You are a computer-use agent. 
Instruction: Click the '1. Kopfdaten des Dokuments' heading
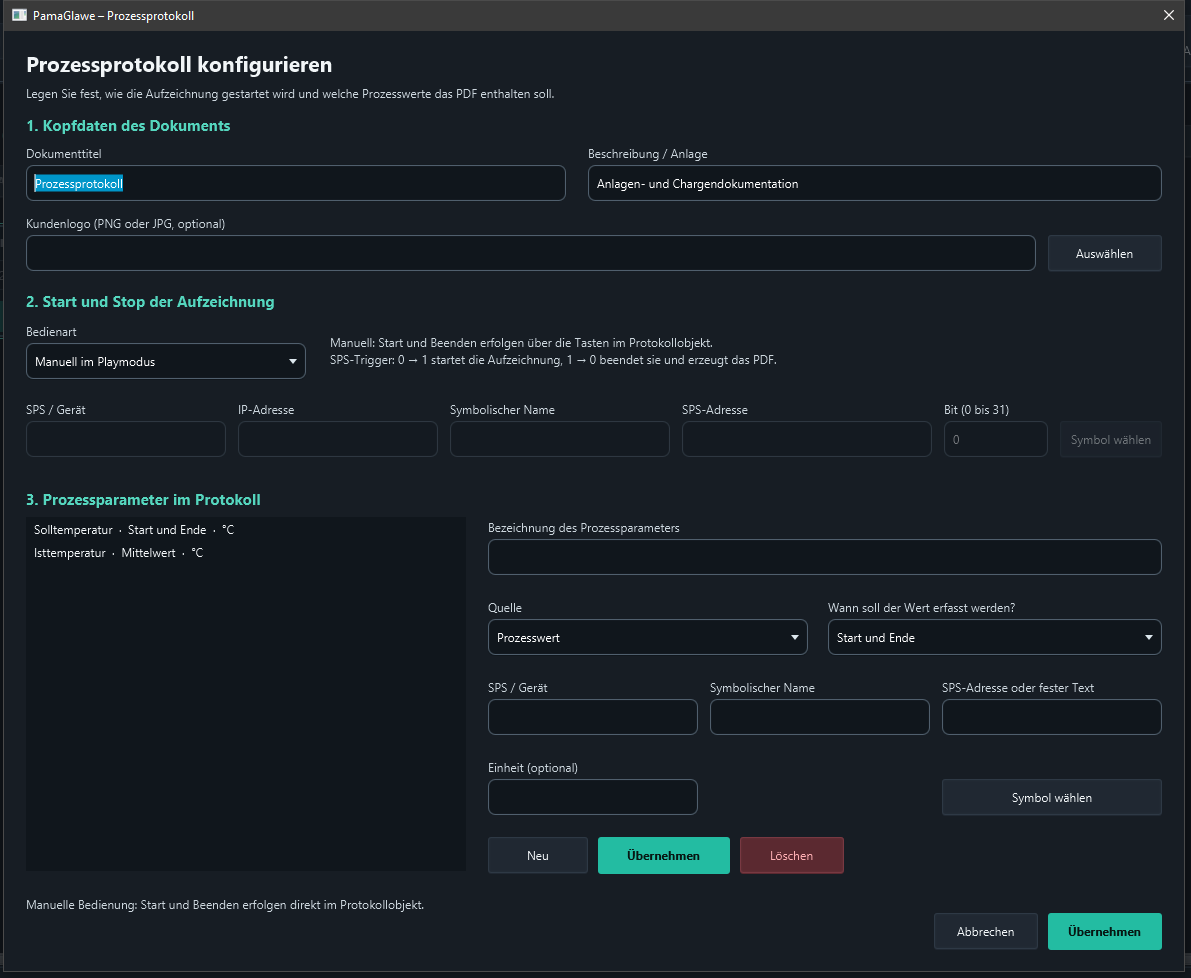(x=128, y=126)
